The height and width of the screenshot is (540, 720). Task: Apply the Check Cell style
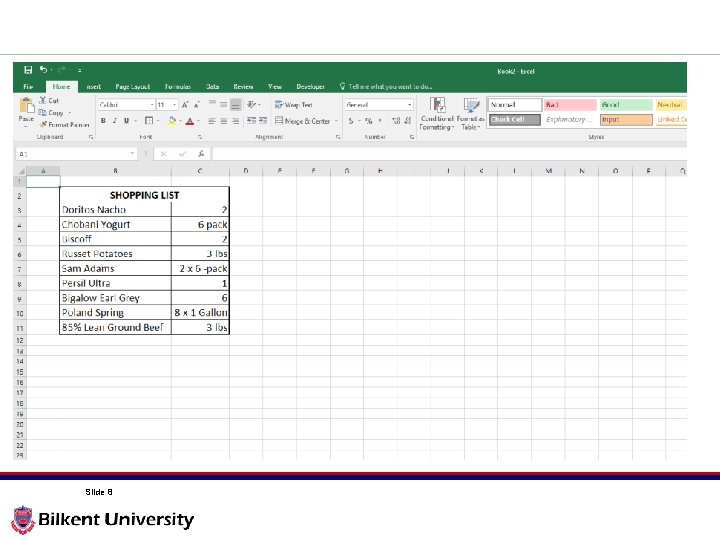coord(514,119)
